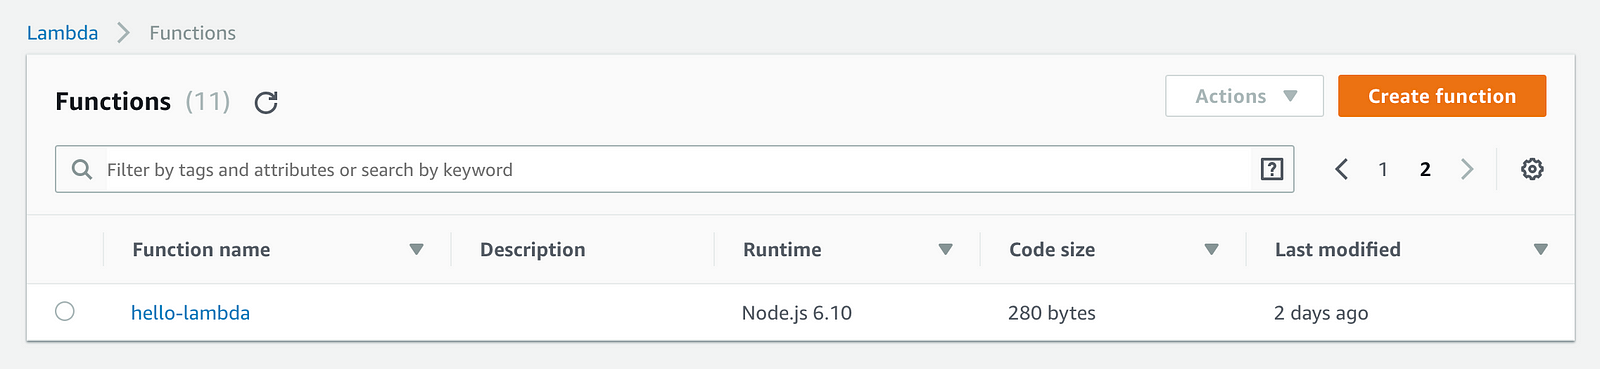
Task: Open the search filter help icon
Action: pyautogui.click(x=1272, y=169)
